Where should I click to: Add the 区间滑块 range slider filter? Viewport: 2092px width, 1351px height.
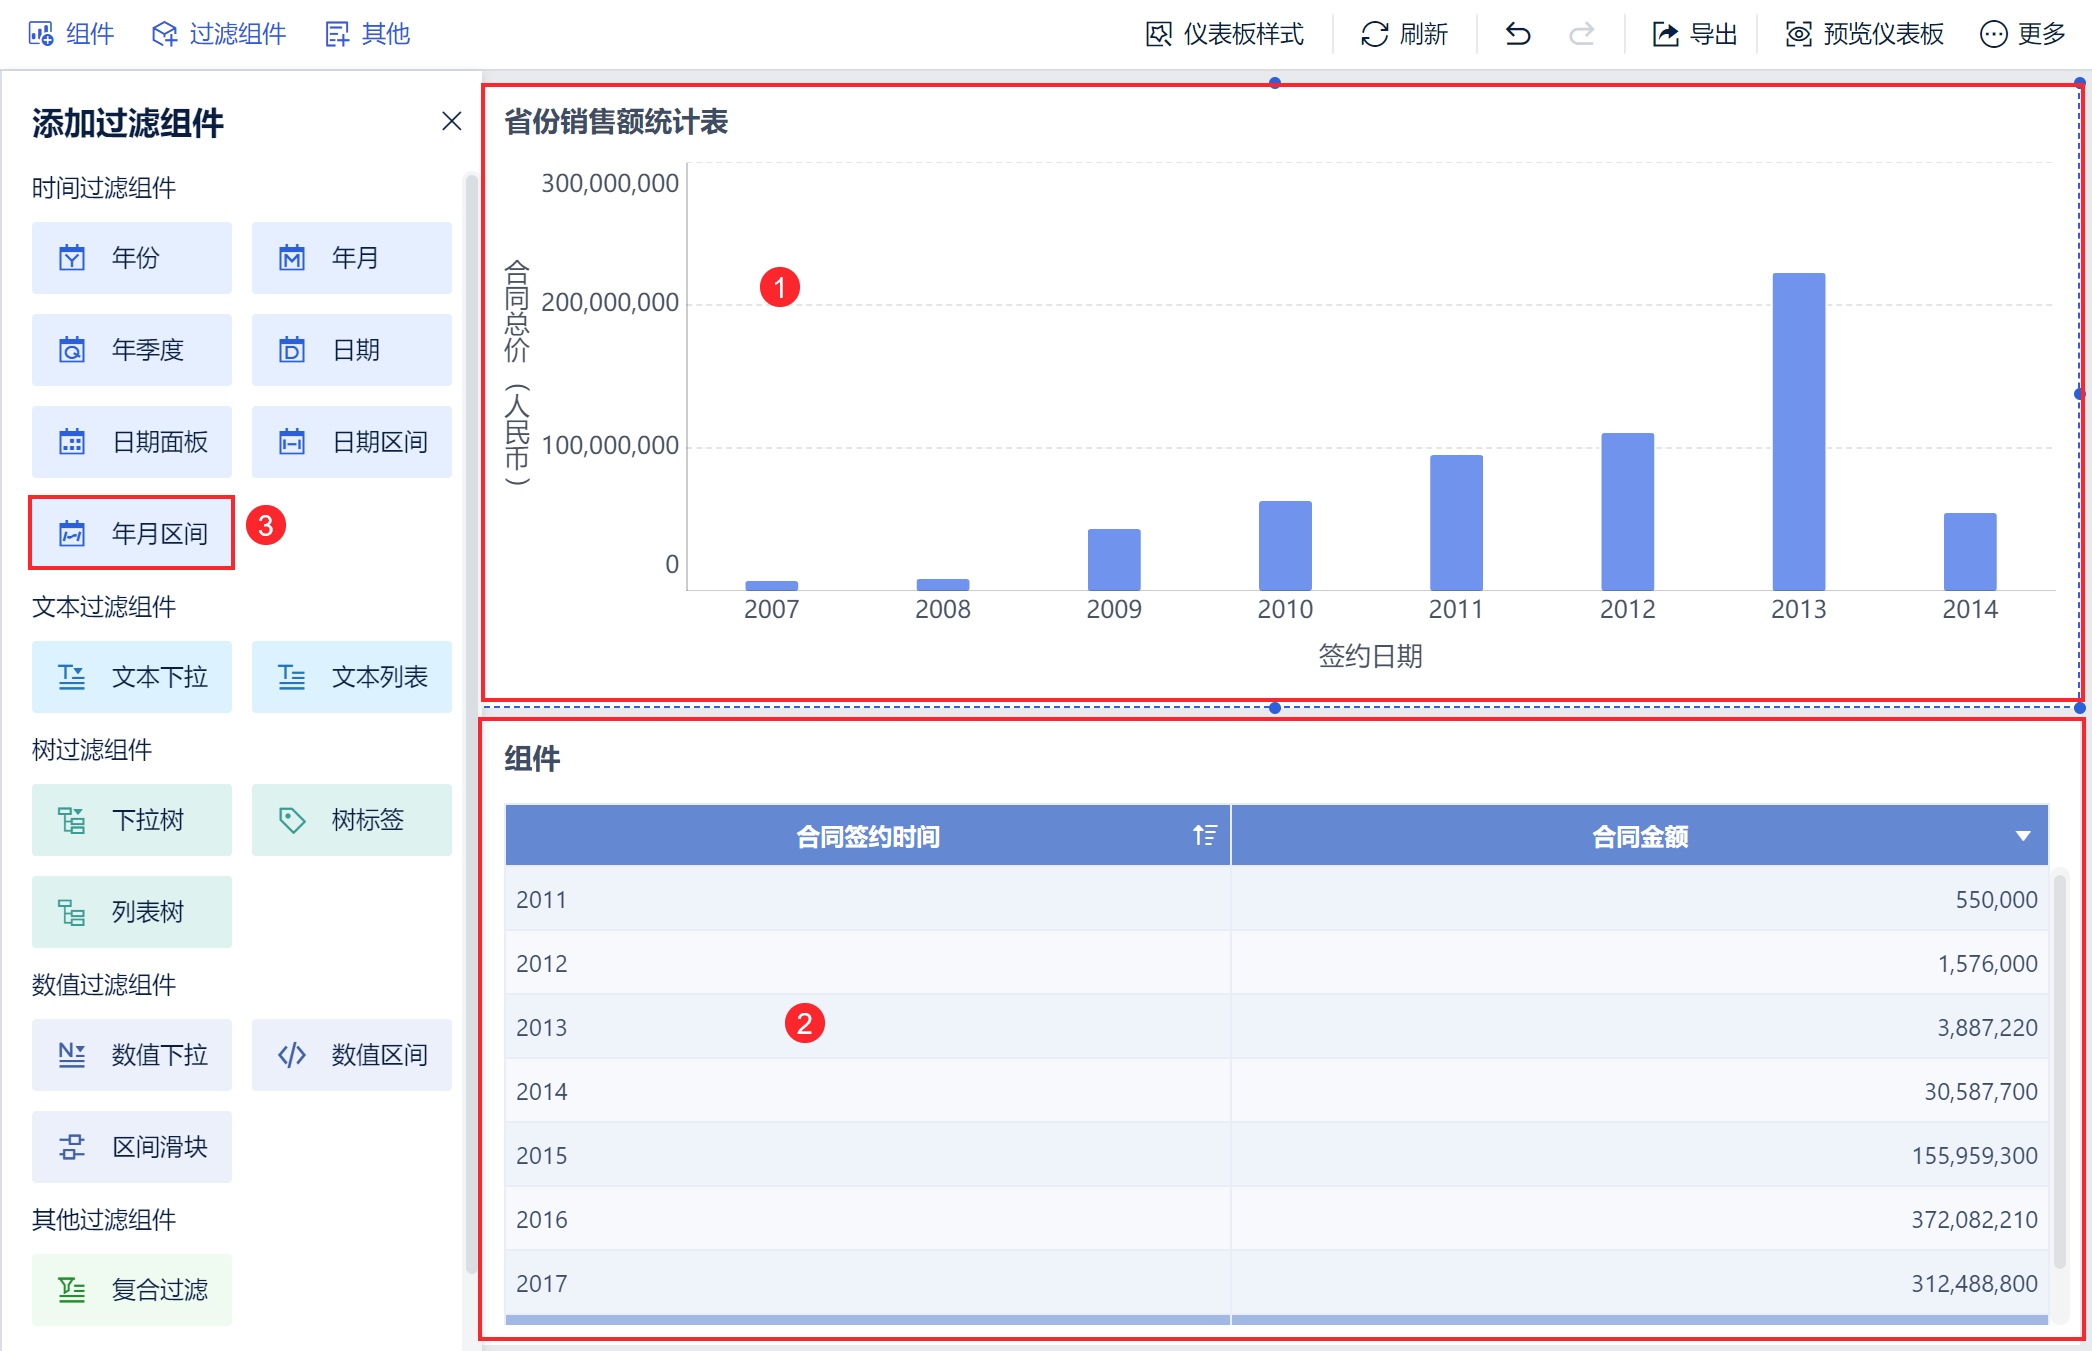[132, 1147]
